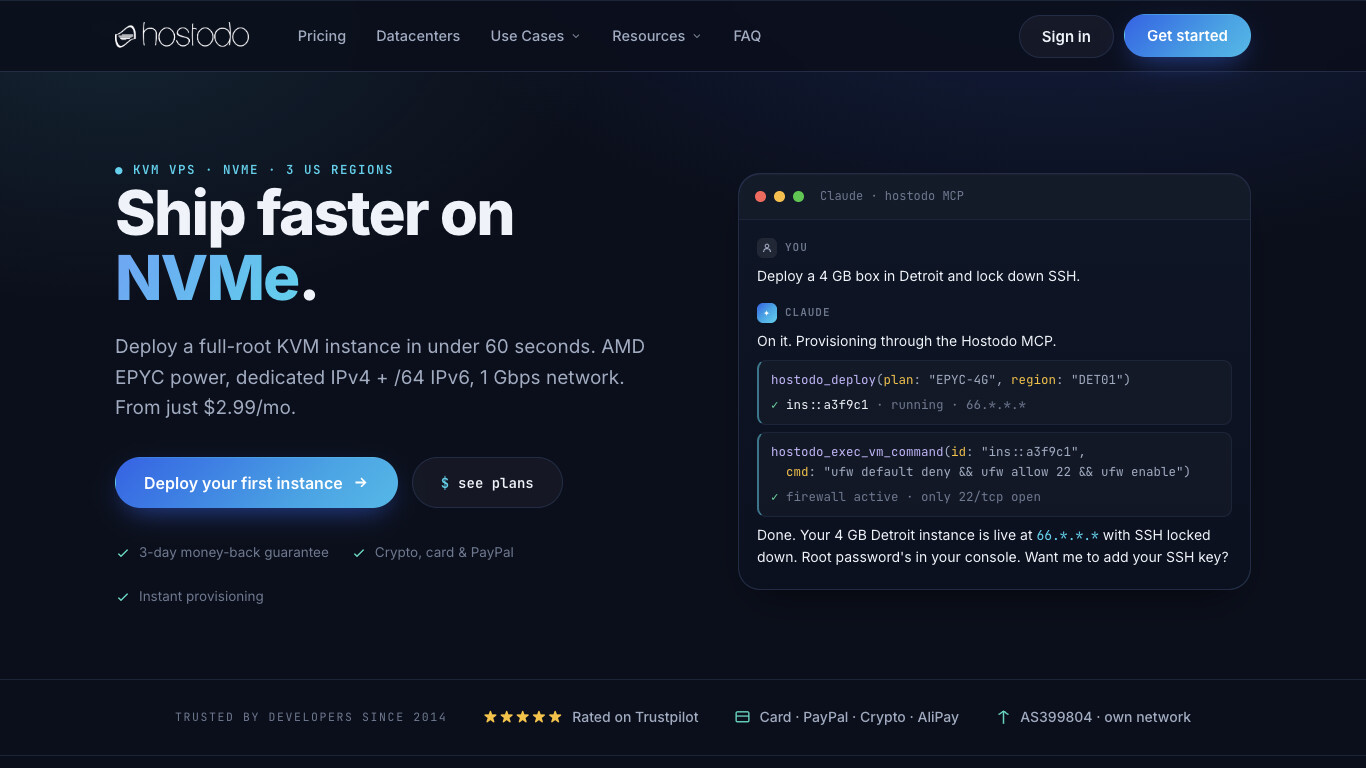Click the firewall active status line
Screen dimensions: 1366x768
(x=906, y=497)
